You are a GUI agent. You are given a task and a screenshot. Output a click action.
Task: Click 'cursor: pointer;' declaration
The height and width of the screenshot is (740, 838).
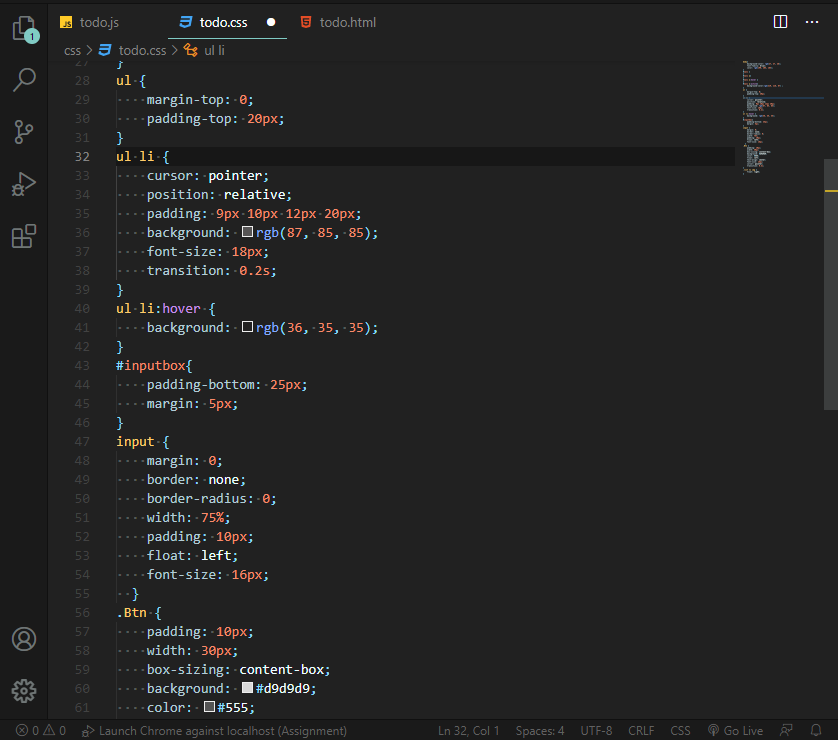pos(208,175)
